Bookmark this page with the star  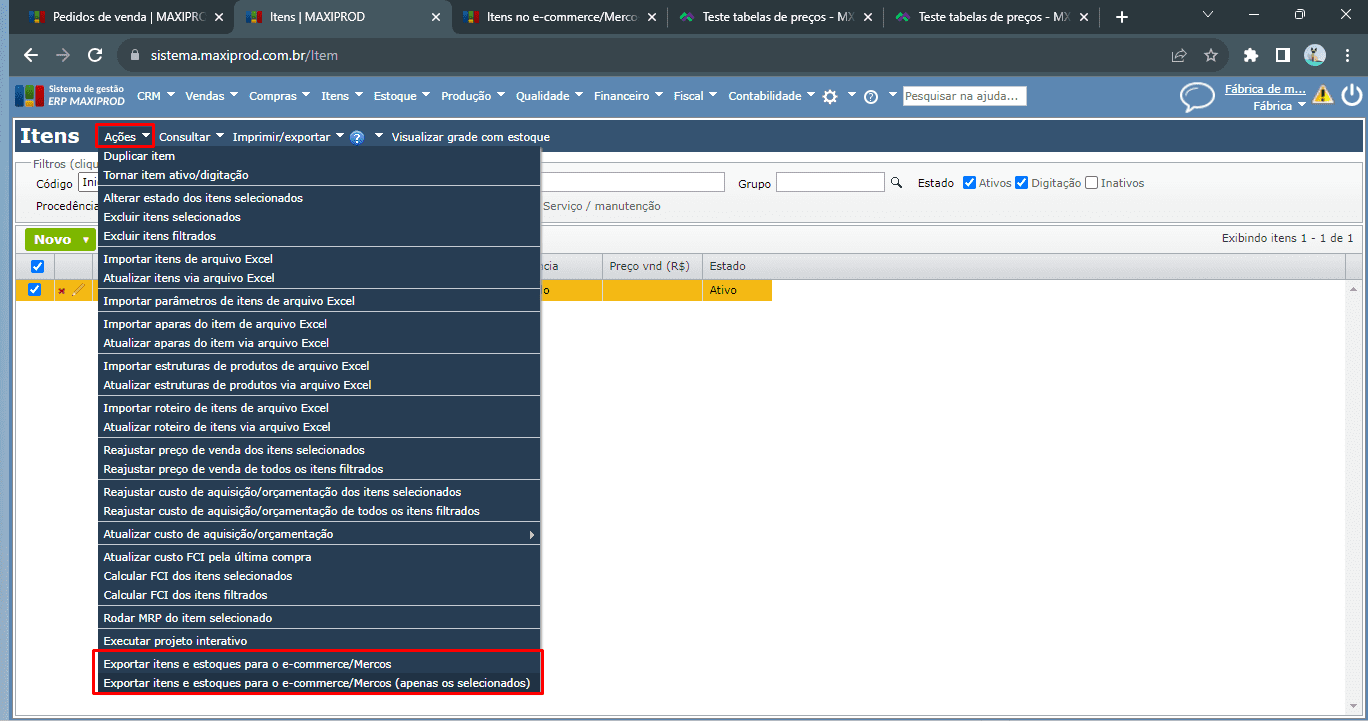tap(1211, 55)
